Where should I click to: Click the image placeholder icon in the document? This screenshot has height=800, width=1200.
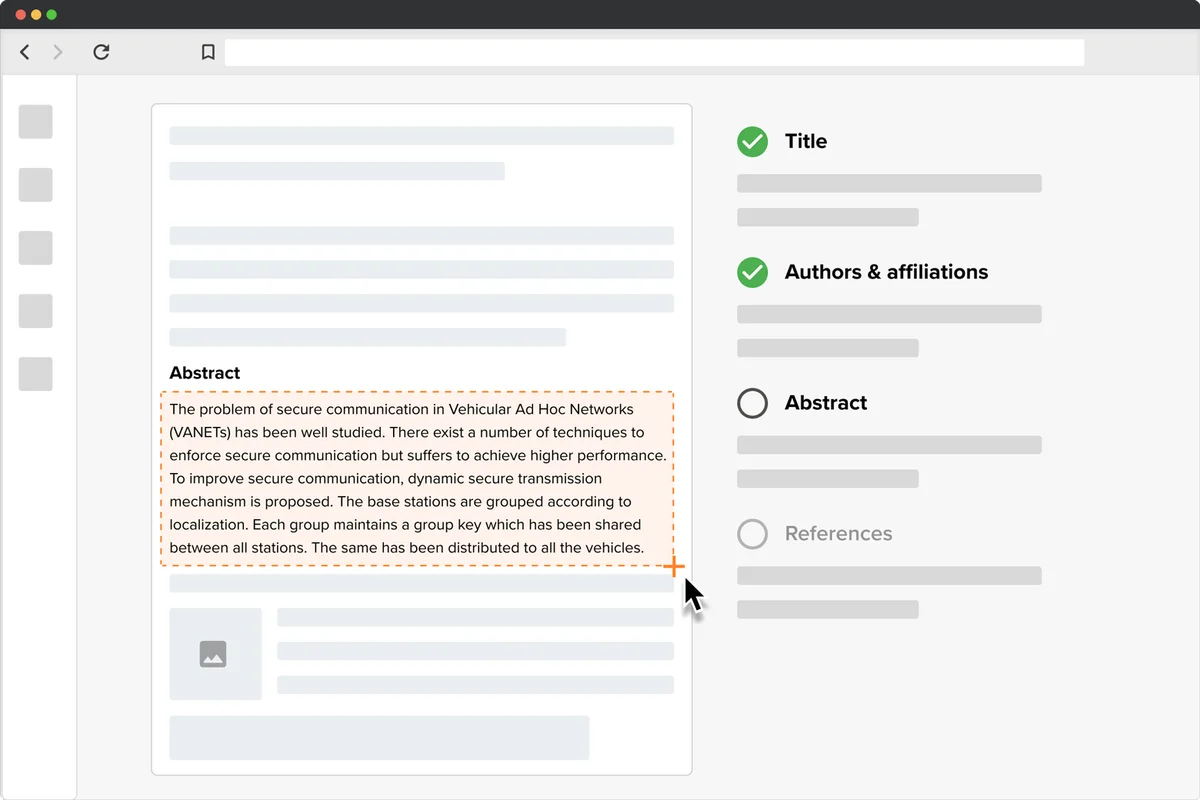point(216,653)
